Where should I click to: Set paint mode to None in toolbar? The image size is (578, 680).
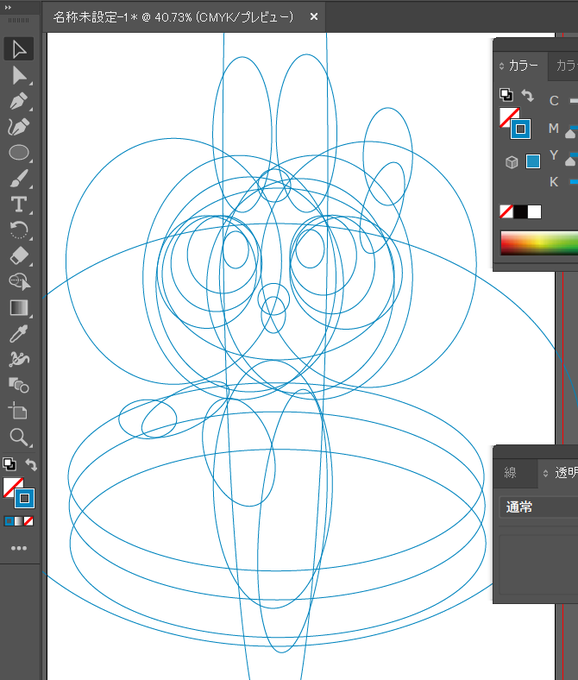[x=29, y=521]
